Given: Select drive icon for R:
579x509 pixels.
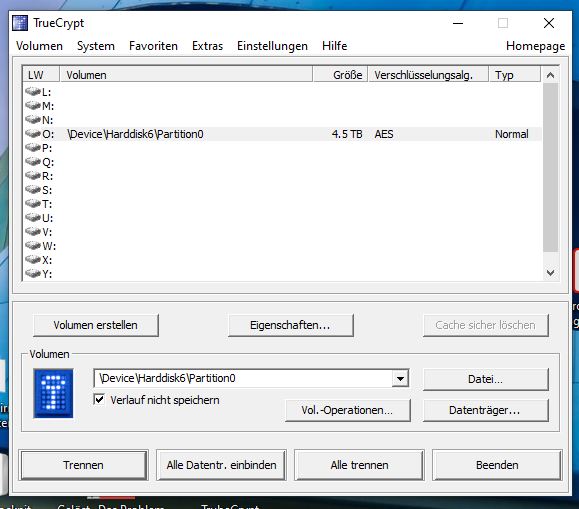Looking at the screenshot, I should (33, 175).
